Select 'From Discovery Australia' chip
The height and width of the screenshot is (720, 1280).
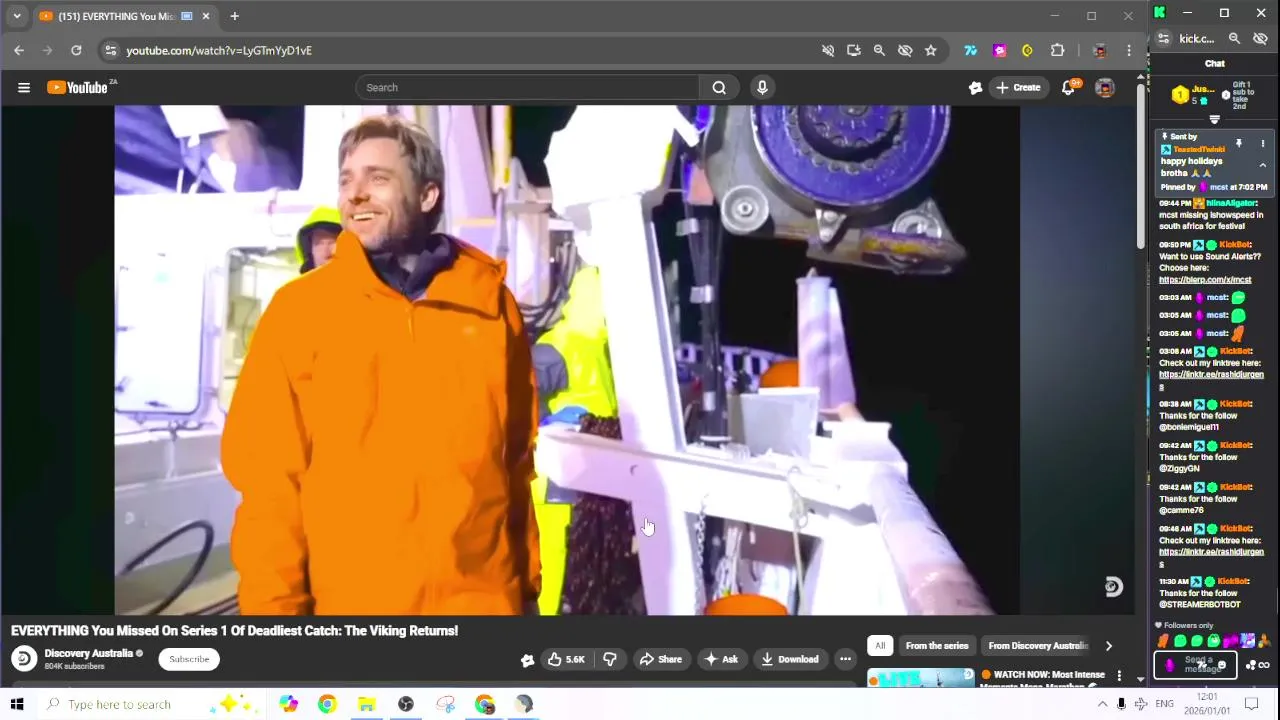click(1037, 646)
